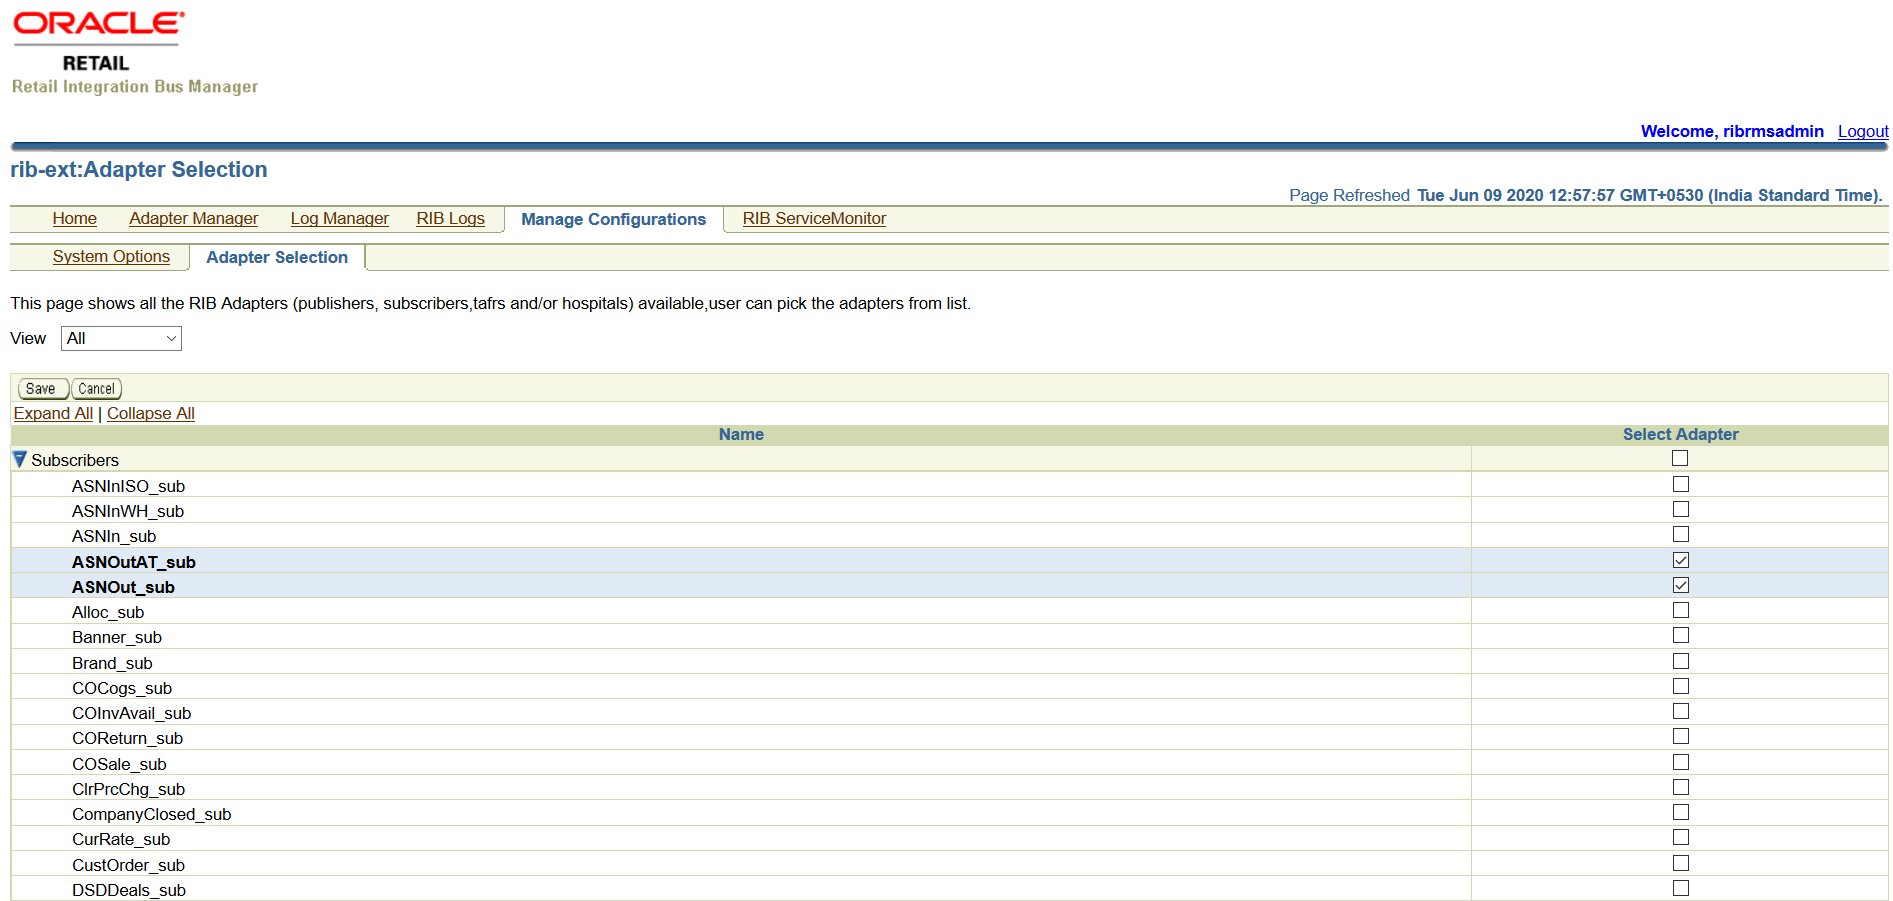
Task: Open the RIB ServiceMonitor tab
Action: tap(814, 218)
